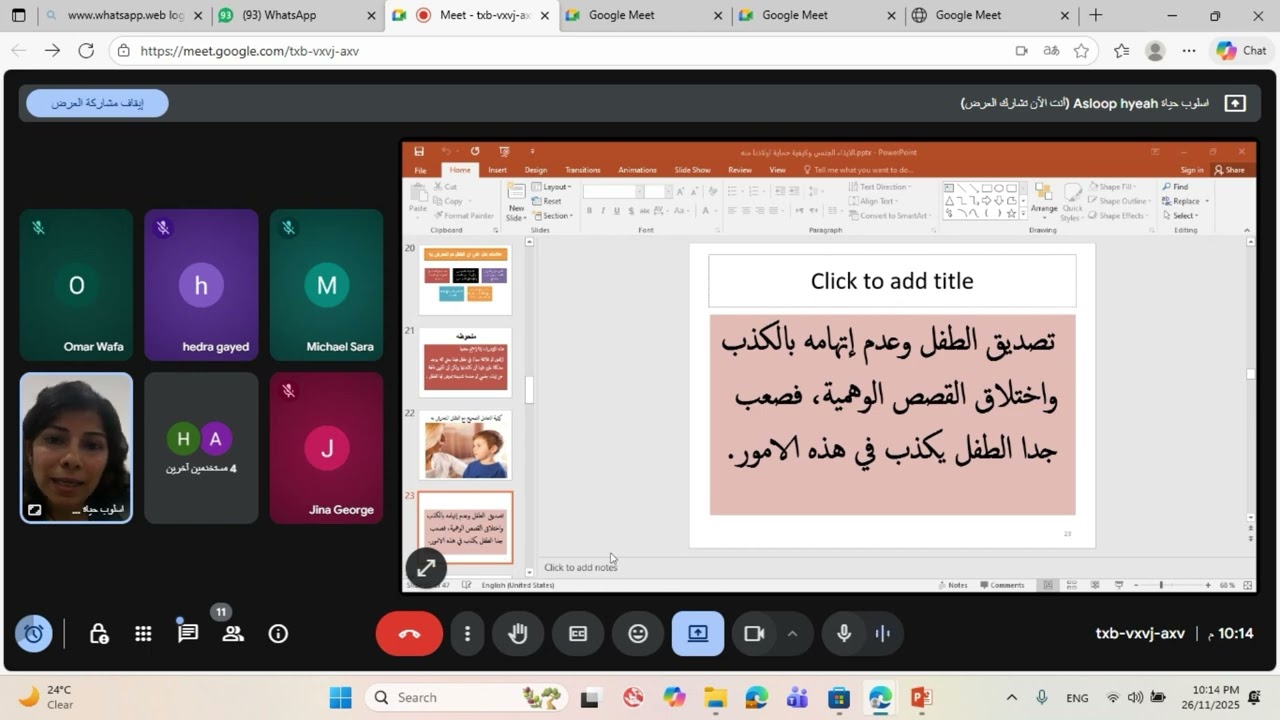The height and width of the screenshot is (720, 1280).
Task: Leave the call with red hang-up button
Action: click(409, 634)
